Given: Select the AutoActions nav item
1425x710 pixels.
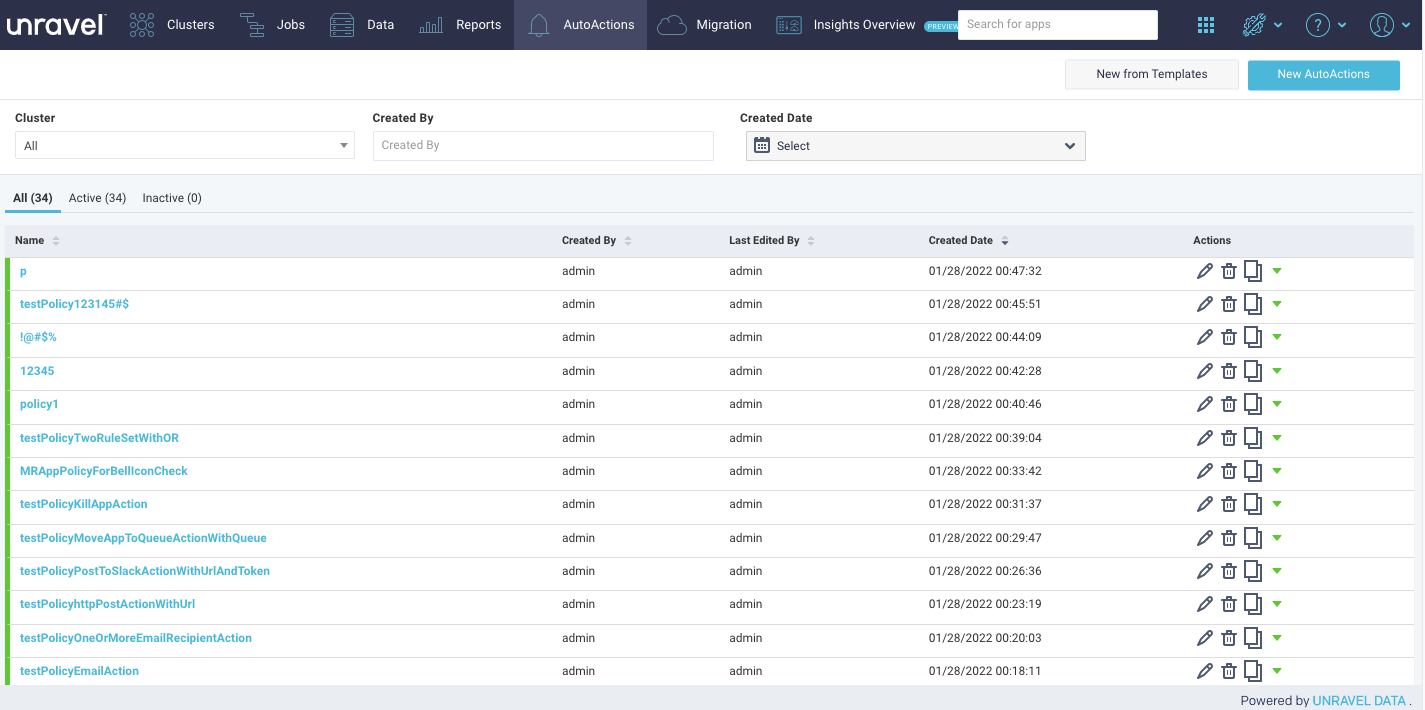Looking at the screenshot, I should (x=581, y=25).
